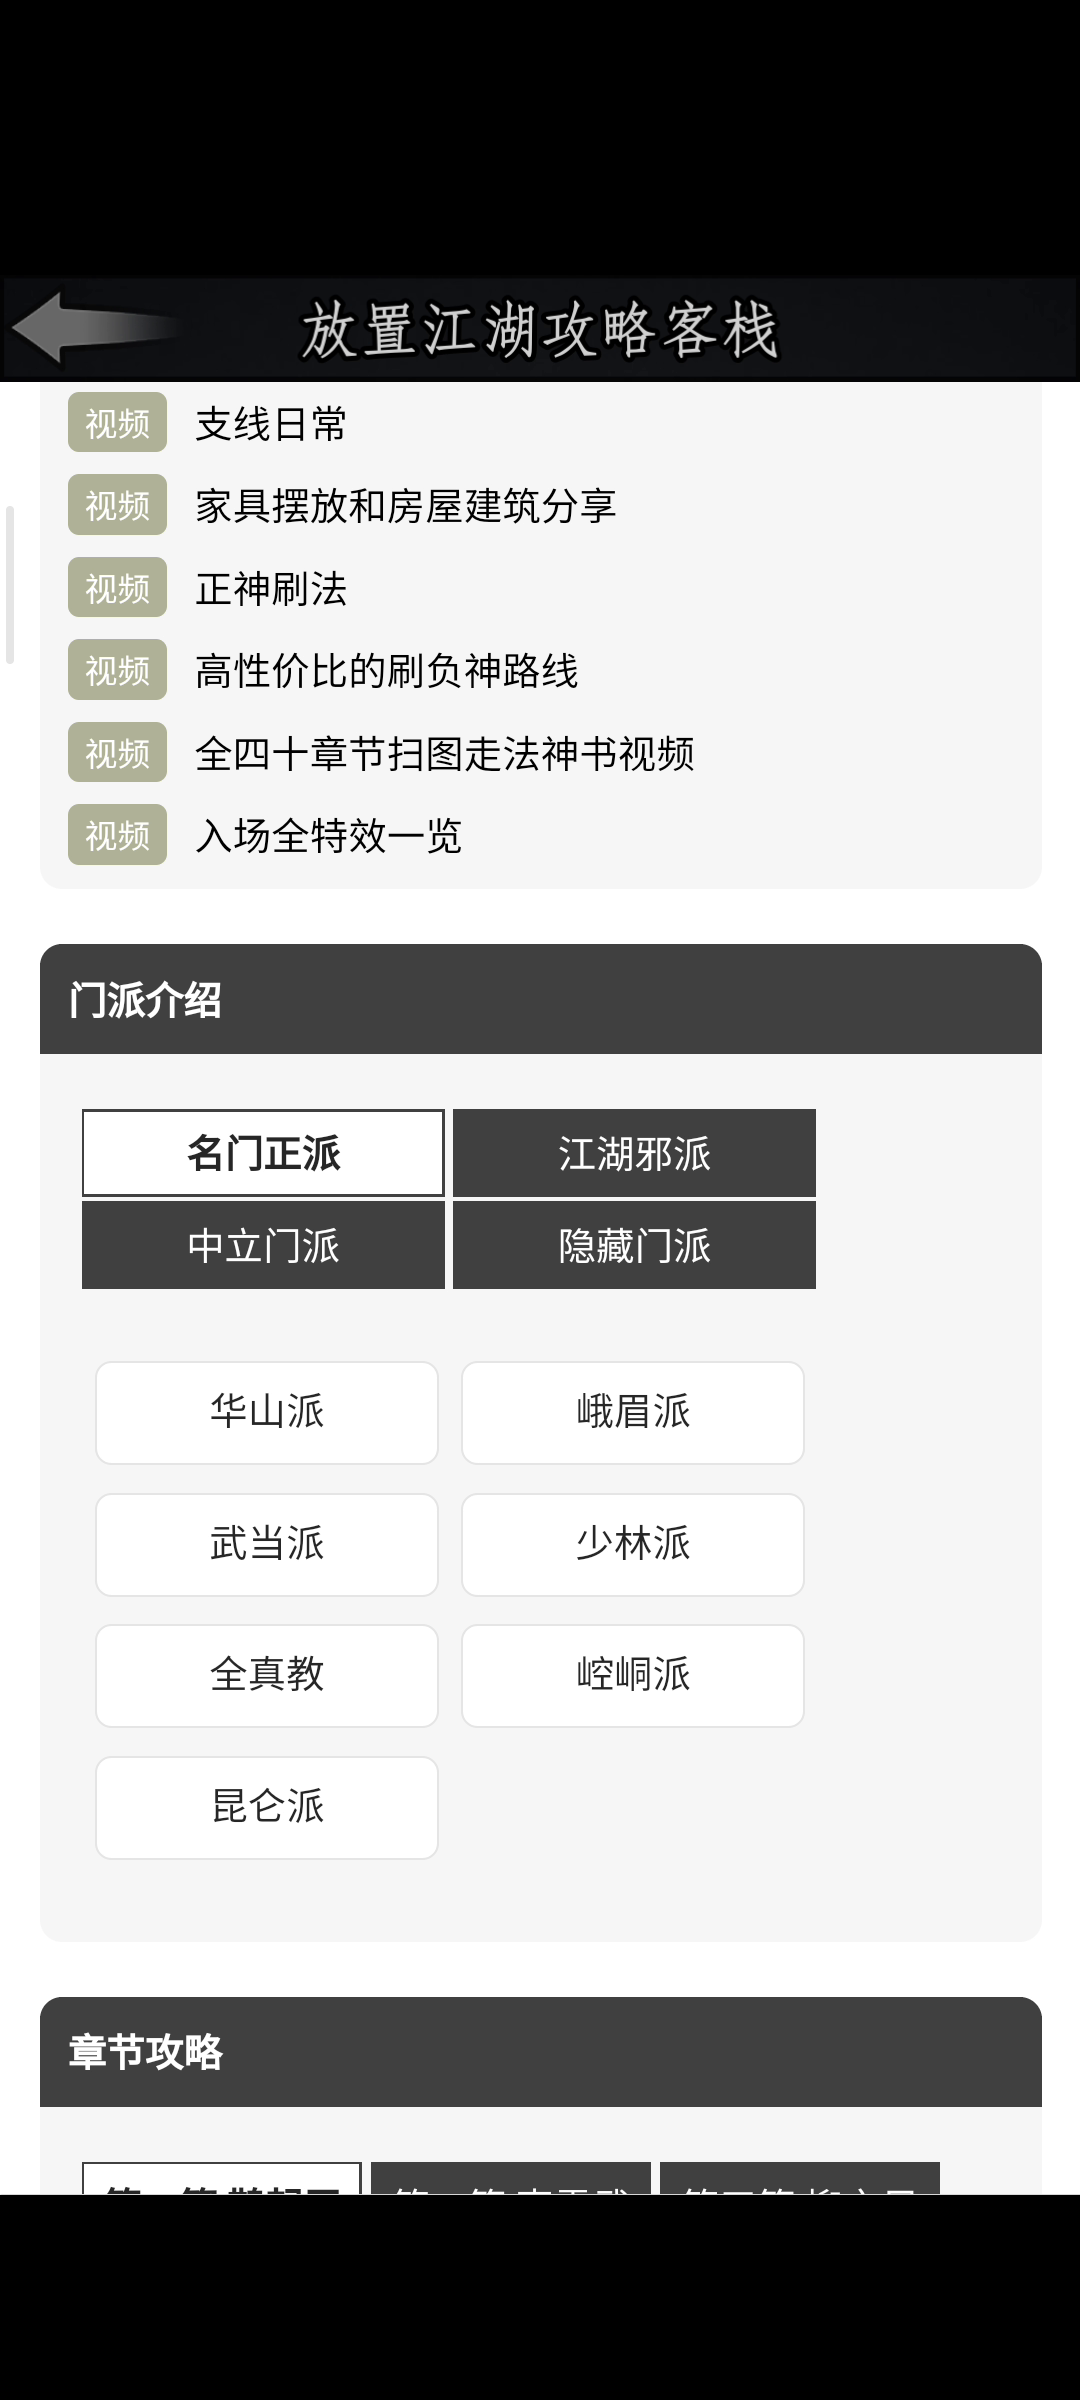Switch to the 江湖邪派 tab
This screenshot has width=1080, height=2400.
click(x=634, y=1153)
